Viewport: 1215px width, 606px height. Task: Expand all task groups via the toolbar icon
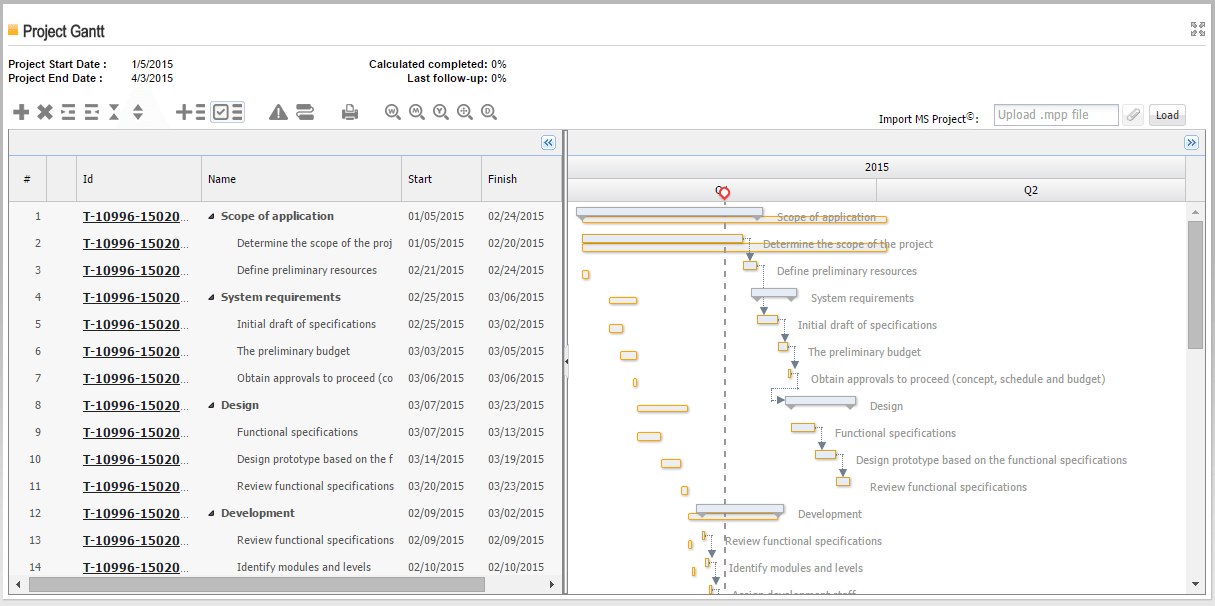(138, 112)
